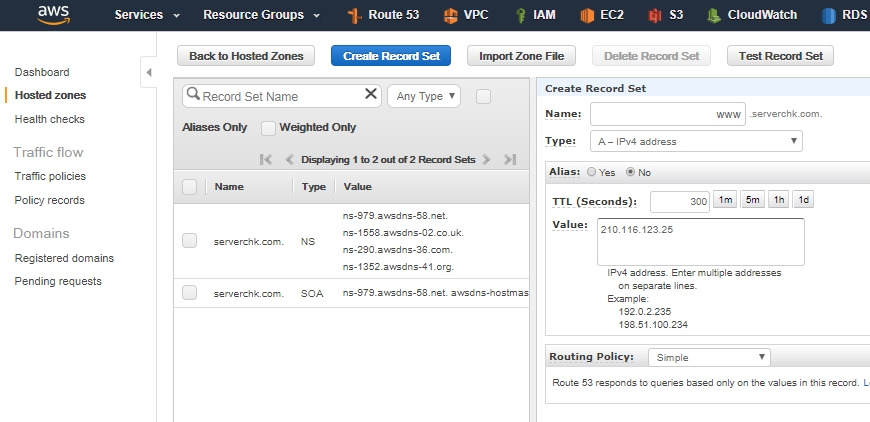Viewport: 870px width, 422px height.
Task: Select ns-1352.awsdns-41.org. value text
Action: (398, 267)
